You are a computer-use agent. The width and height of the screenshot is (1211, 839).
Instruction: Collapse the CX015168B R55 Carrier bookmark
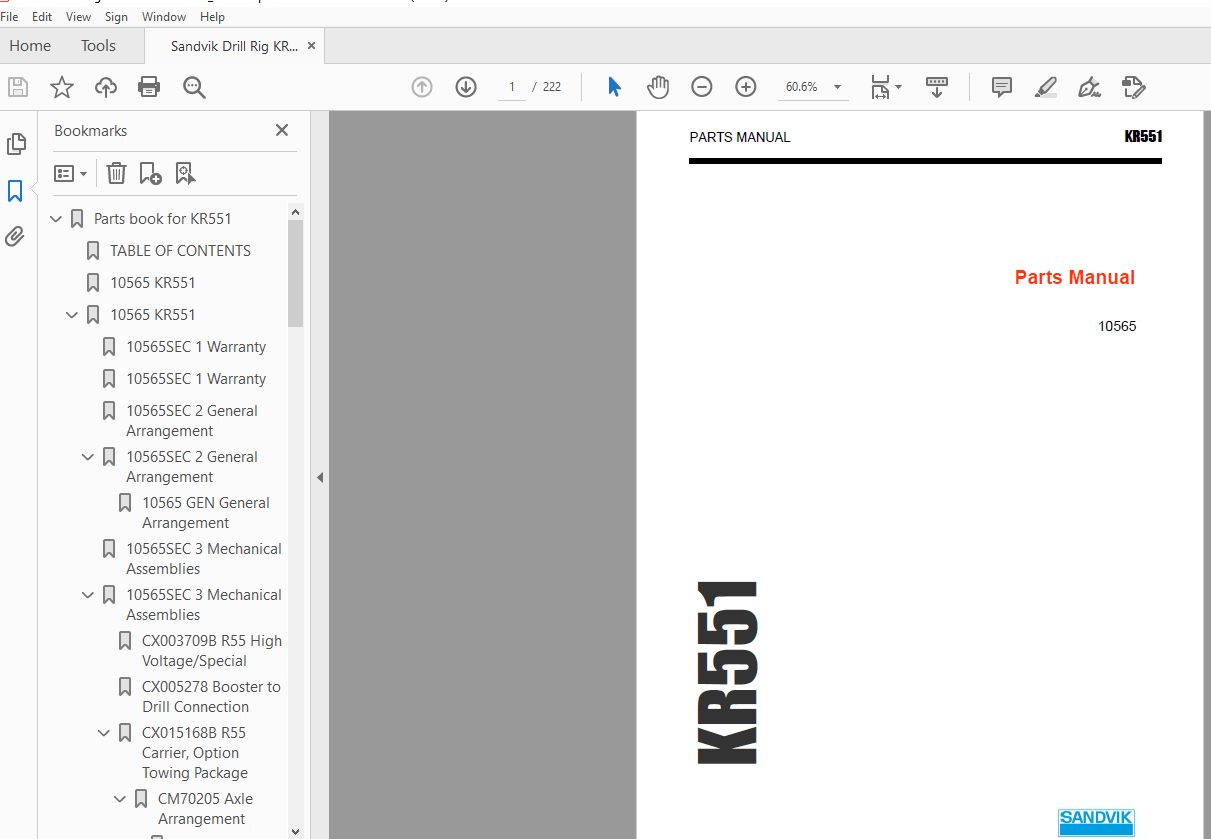(x=104, y=733)
